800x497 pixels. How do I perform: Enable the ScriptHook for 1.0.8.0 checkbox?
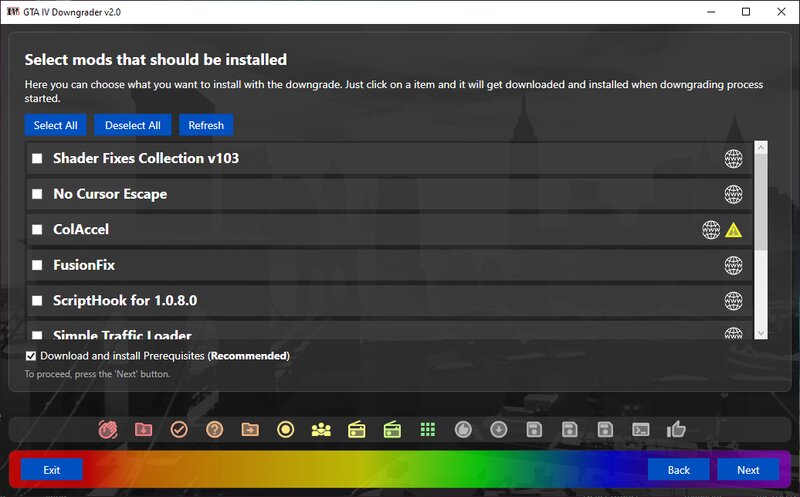37,301
